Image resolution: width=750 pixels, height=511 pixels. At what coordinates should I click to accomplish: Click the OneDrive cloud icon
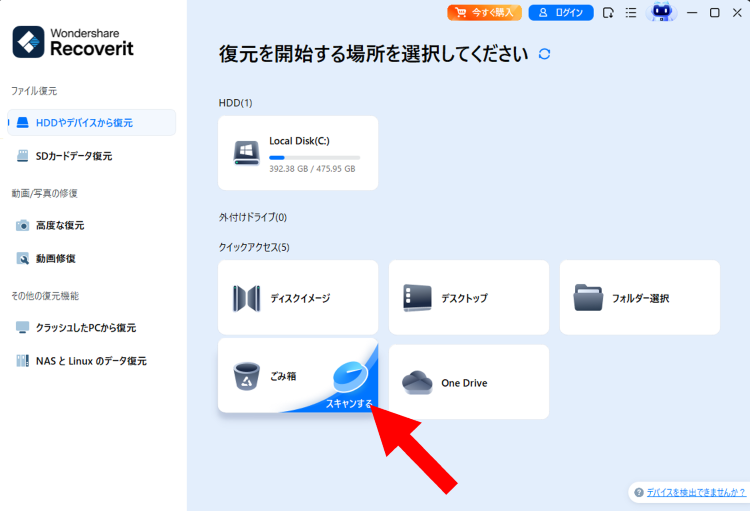click(417, 382)
